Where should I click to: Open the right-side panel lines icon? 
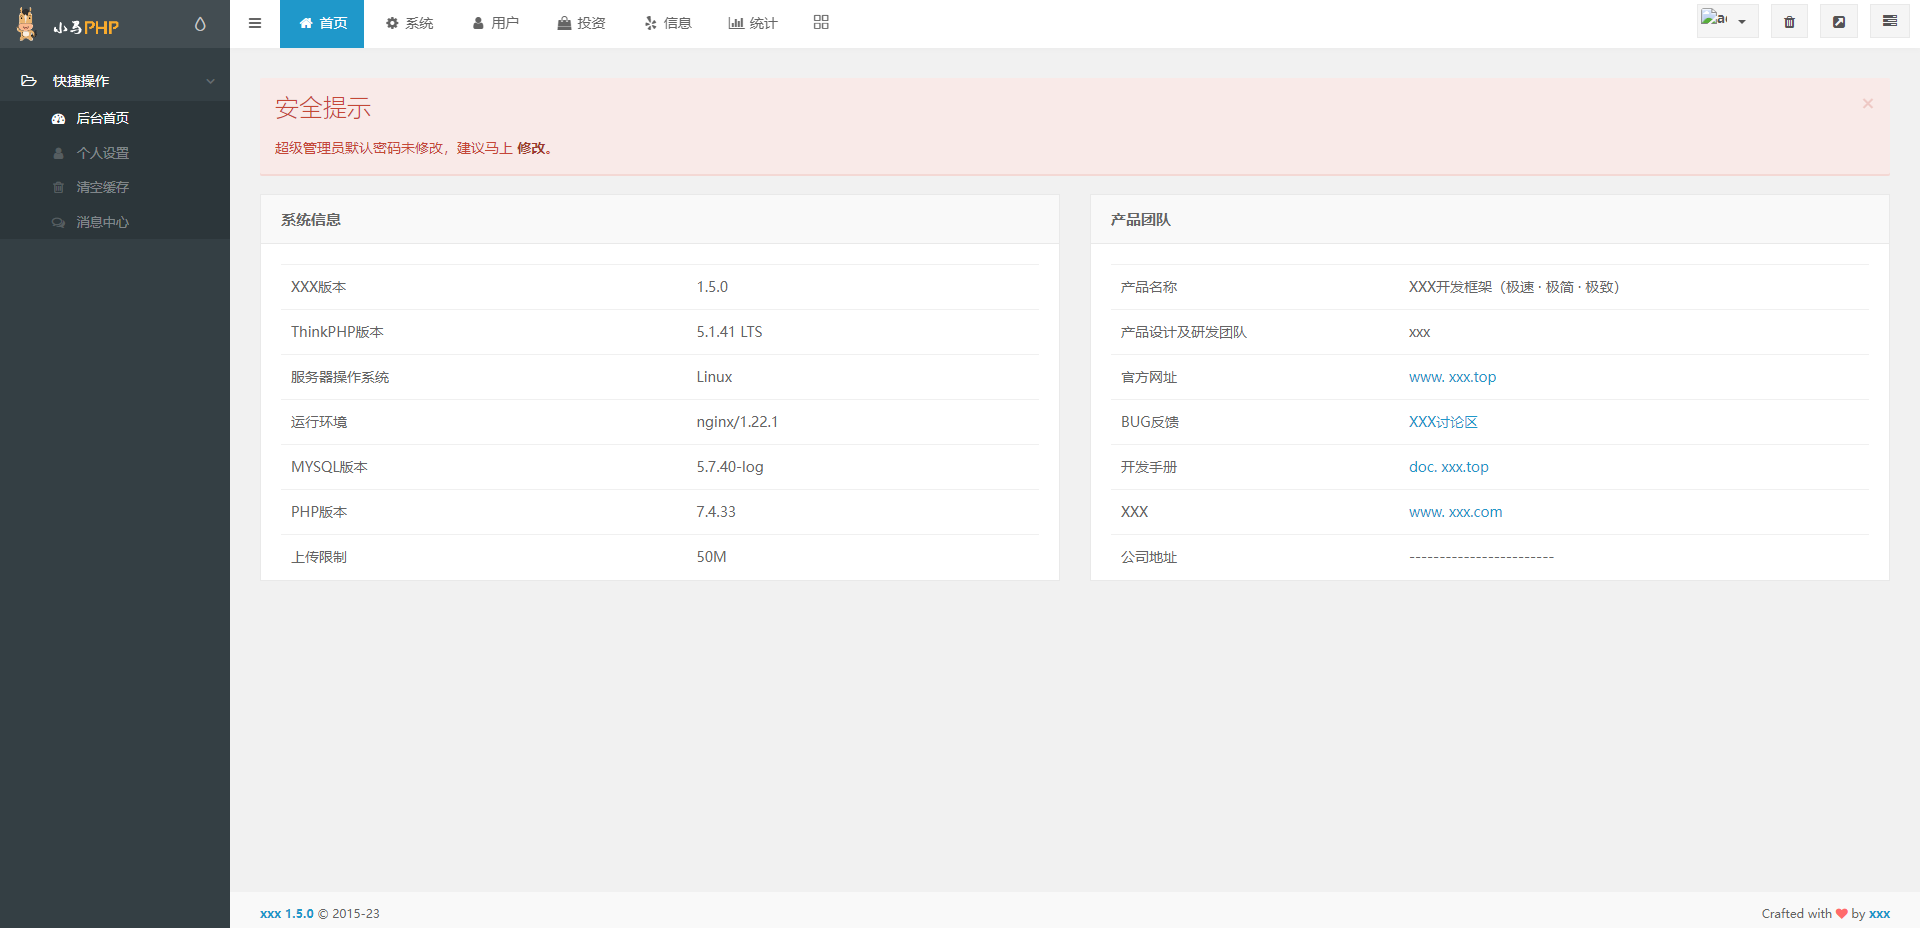coord(1889,21)
